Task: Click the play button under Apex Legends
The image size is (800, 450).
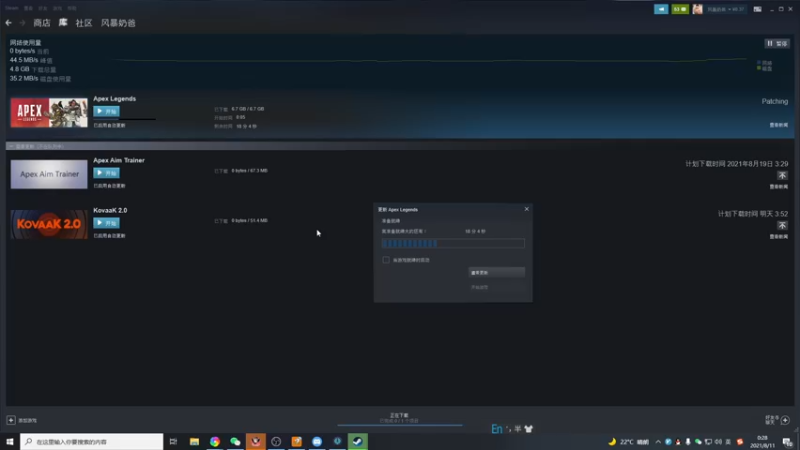Action: tap(106, 111)
